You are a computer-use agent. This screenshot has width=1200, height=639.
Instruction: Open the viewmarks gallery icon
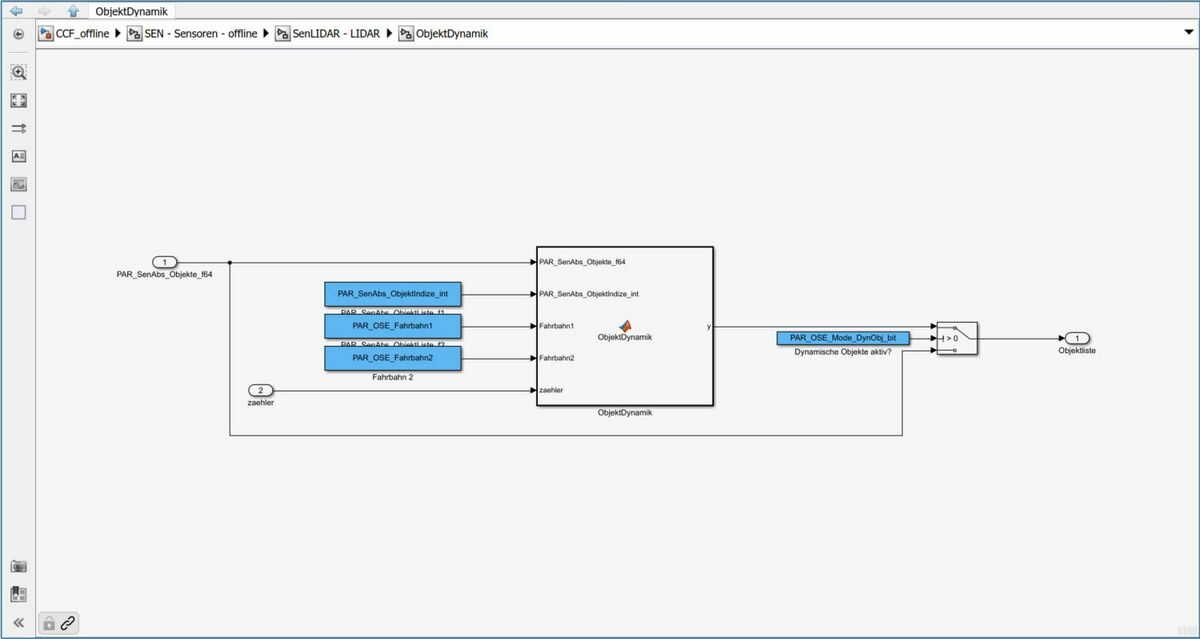click(x=18, y=594)
